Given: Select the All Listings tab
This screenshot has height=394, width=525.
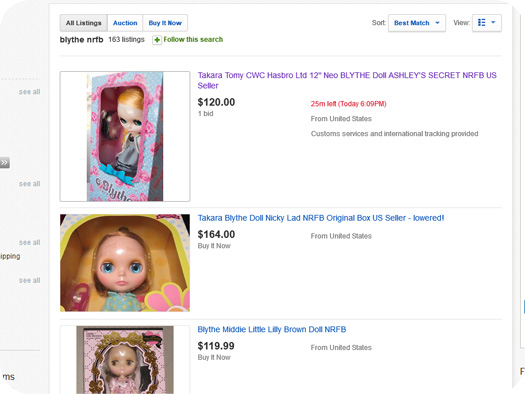Looking at the screenshot, I should pos(84,23).
